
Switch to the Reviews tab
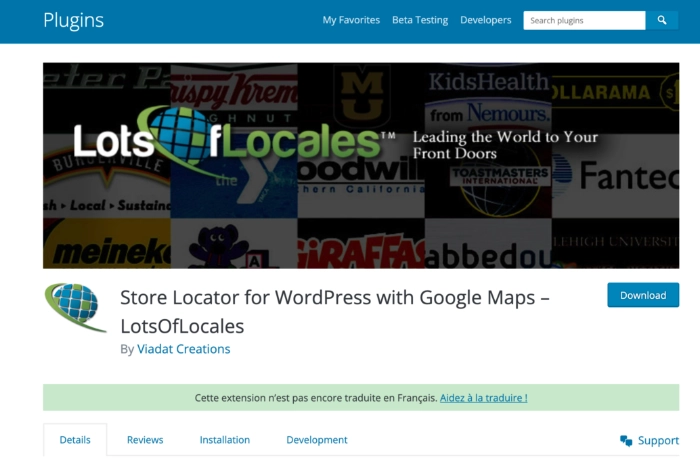[x=145, y=440]
